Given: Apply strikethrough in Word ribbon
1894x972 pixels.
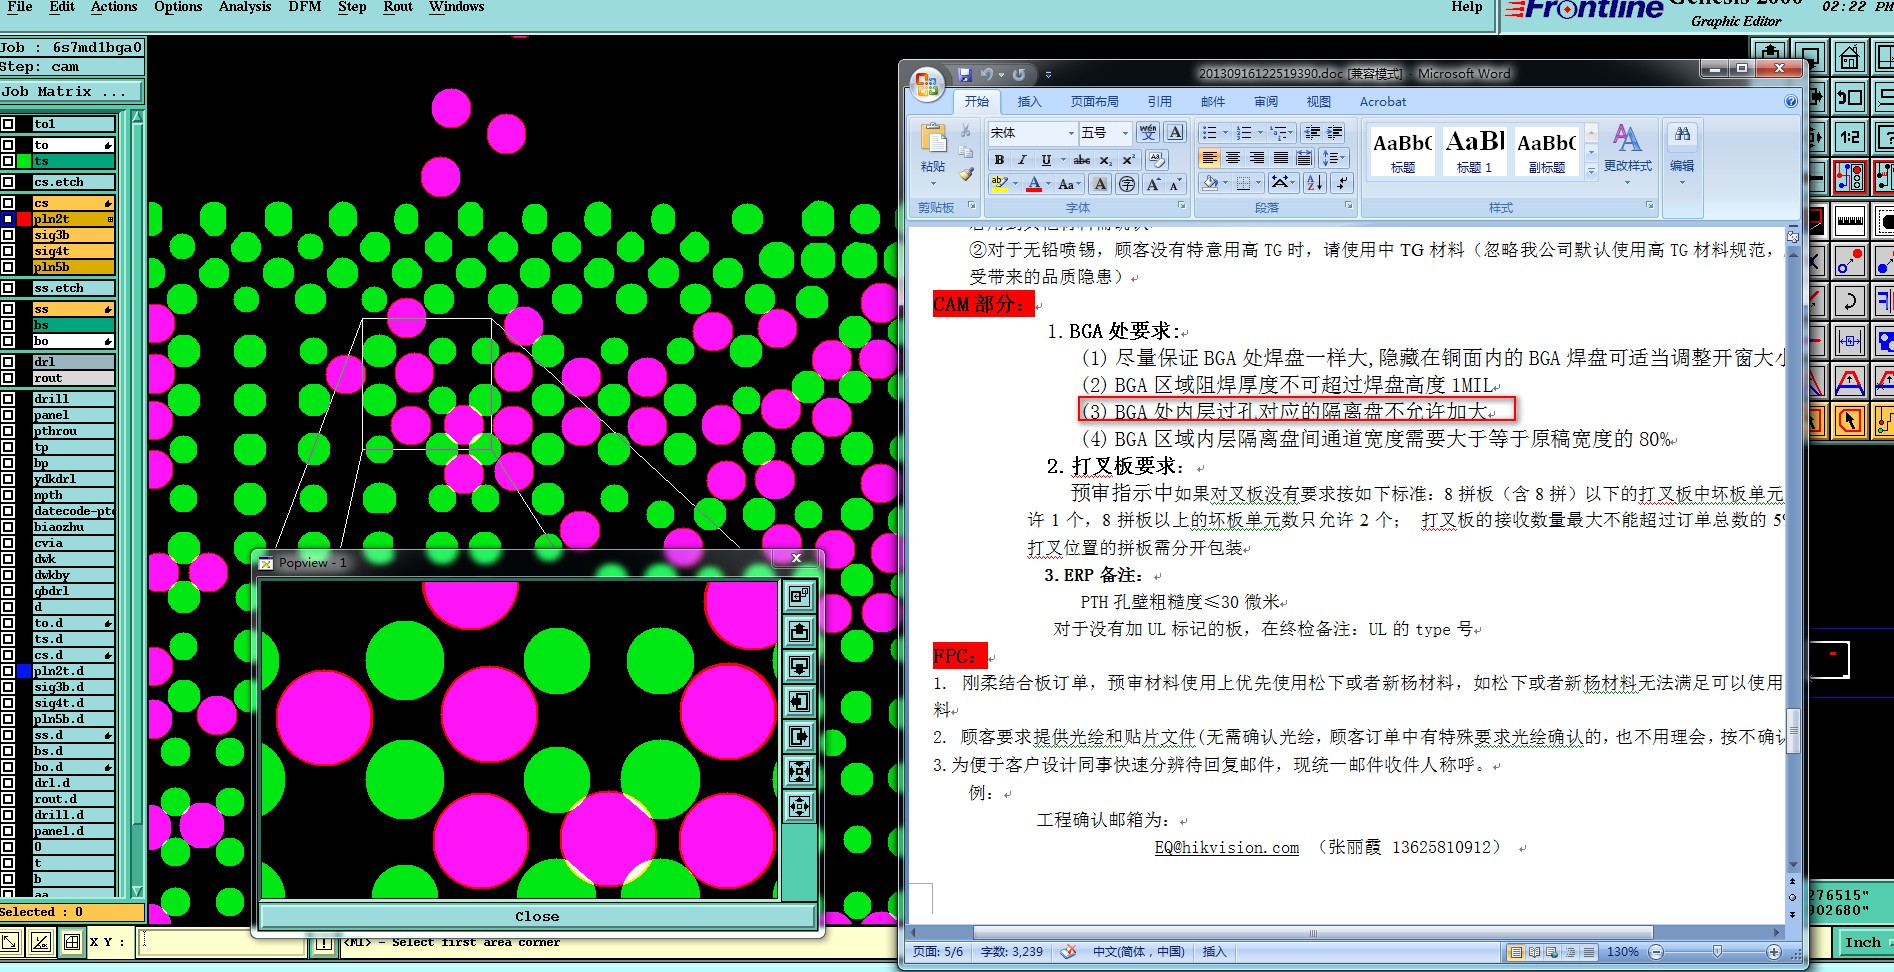Looking at the screenshot, I should pos(1082,160).
